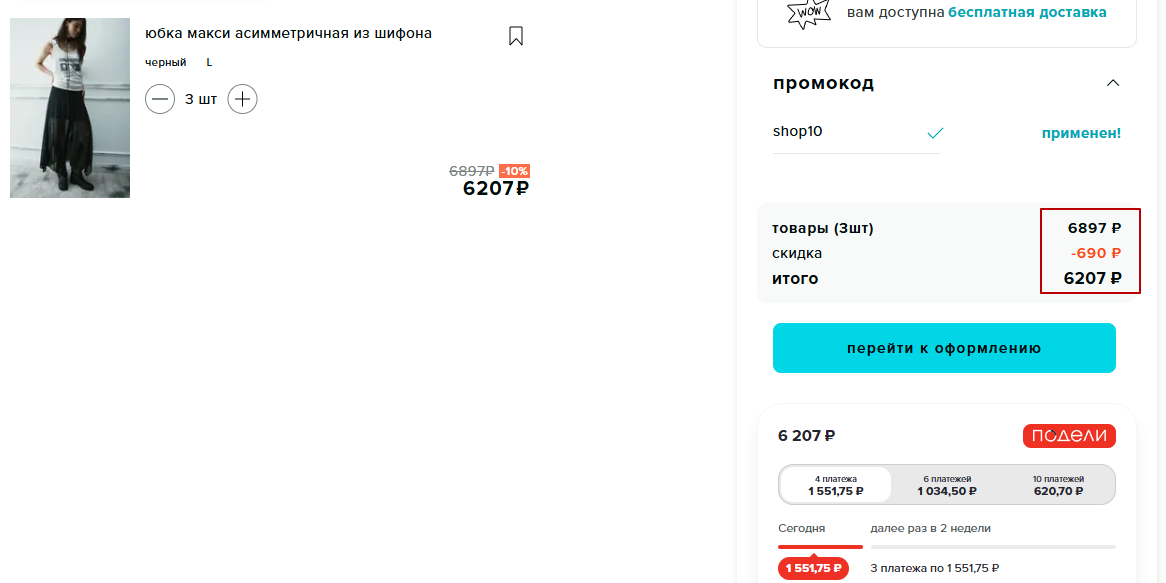
Task: Increase skirt quantity with plus button
Action: point(243,99)
